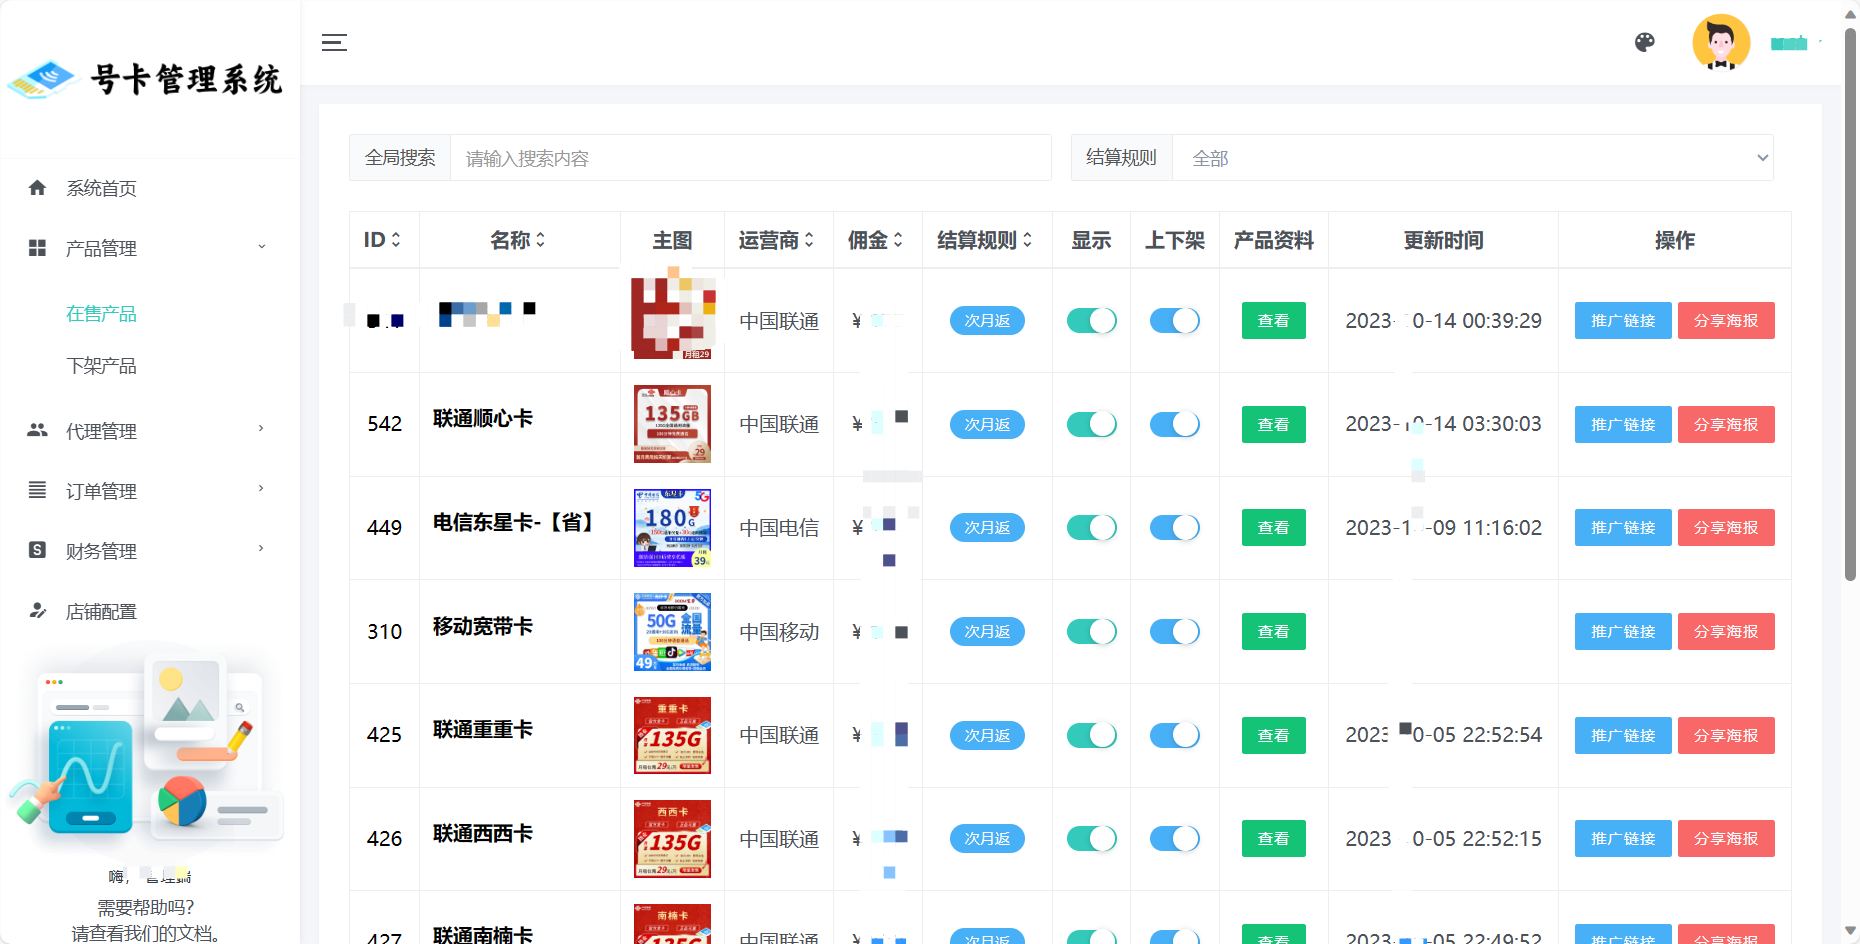Screen dimensions: 1860x944
Task: Toggle 上下架 switch for 移动宽带卡
Action: pos(1174,631)
